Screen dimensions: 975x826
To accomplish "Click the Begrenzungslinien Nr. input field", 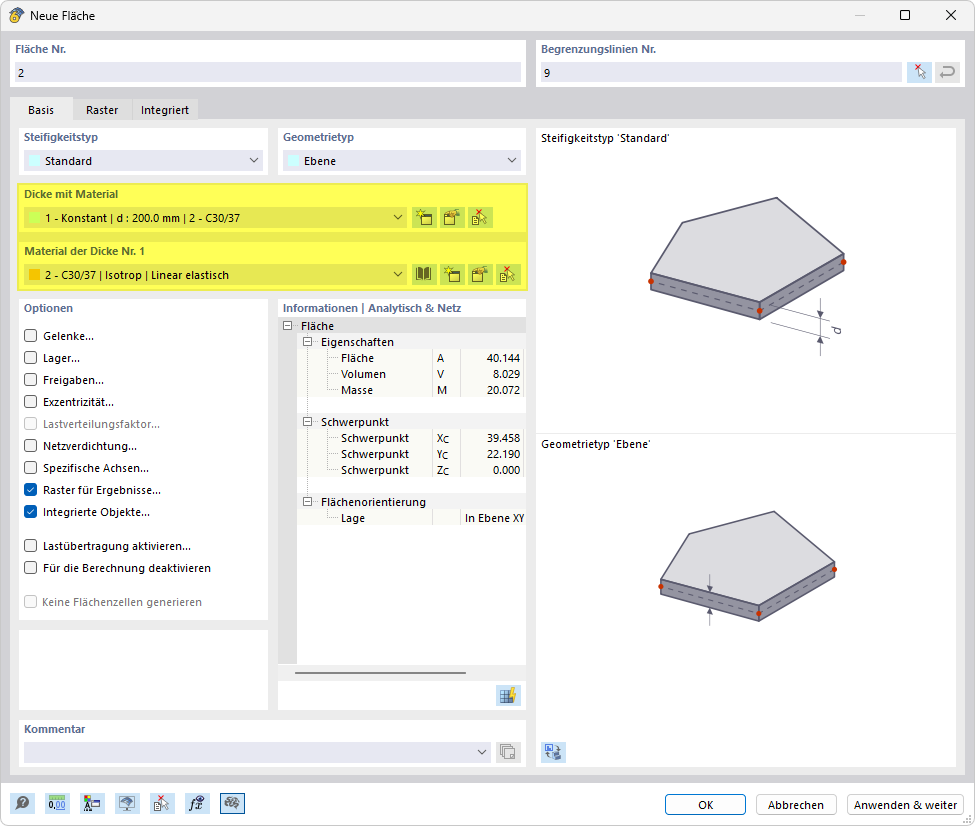I will tap(721, 72).
